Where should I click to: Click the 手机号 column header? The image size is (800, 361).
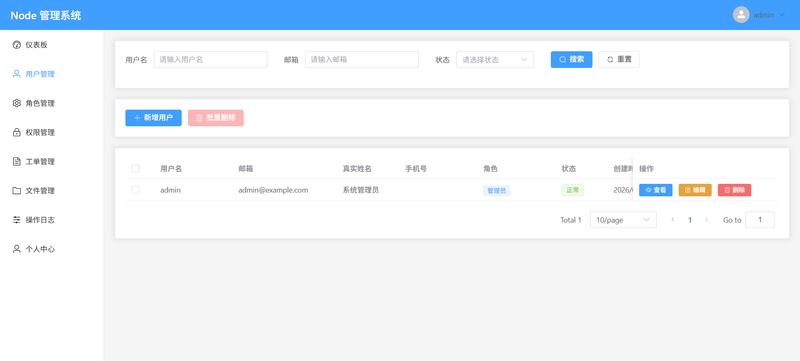[416, 168]
